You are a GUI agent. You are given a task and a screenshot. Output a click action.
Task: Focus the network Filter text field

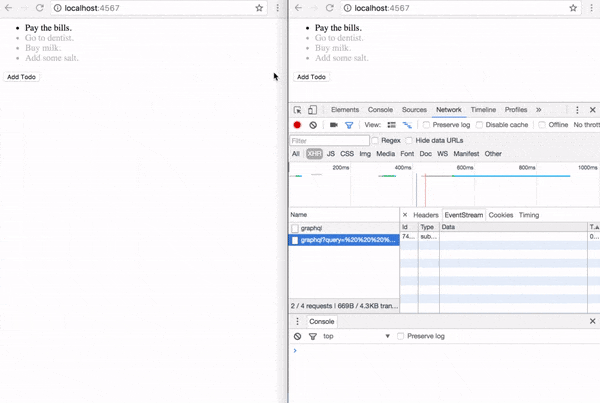(329, 140)
